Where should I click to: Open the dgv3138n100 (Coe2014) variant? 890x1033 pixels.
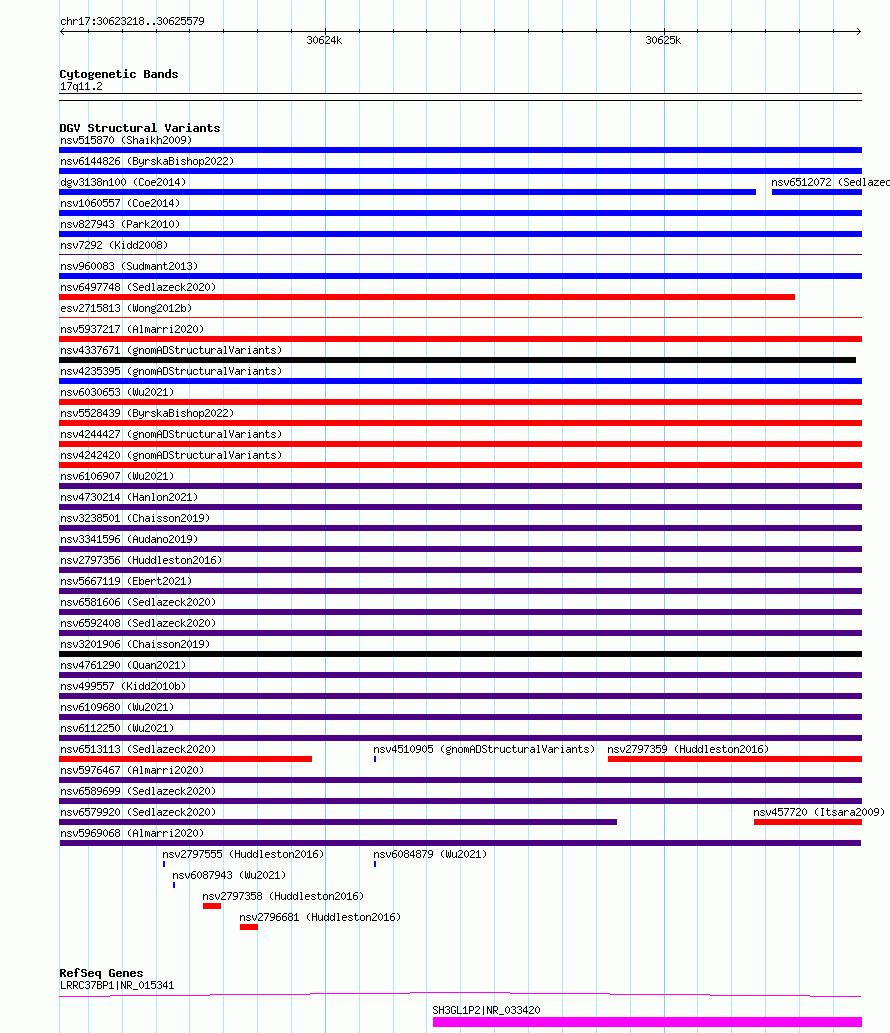point(123,182)
